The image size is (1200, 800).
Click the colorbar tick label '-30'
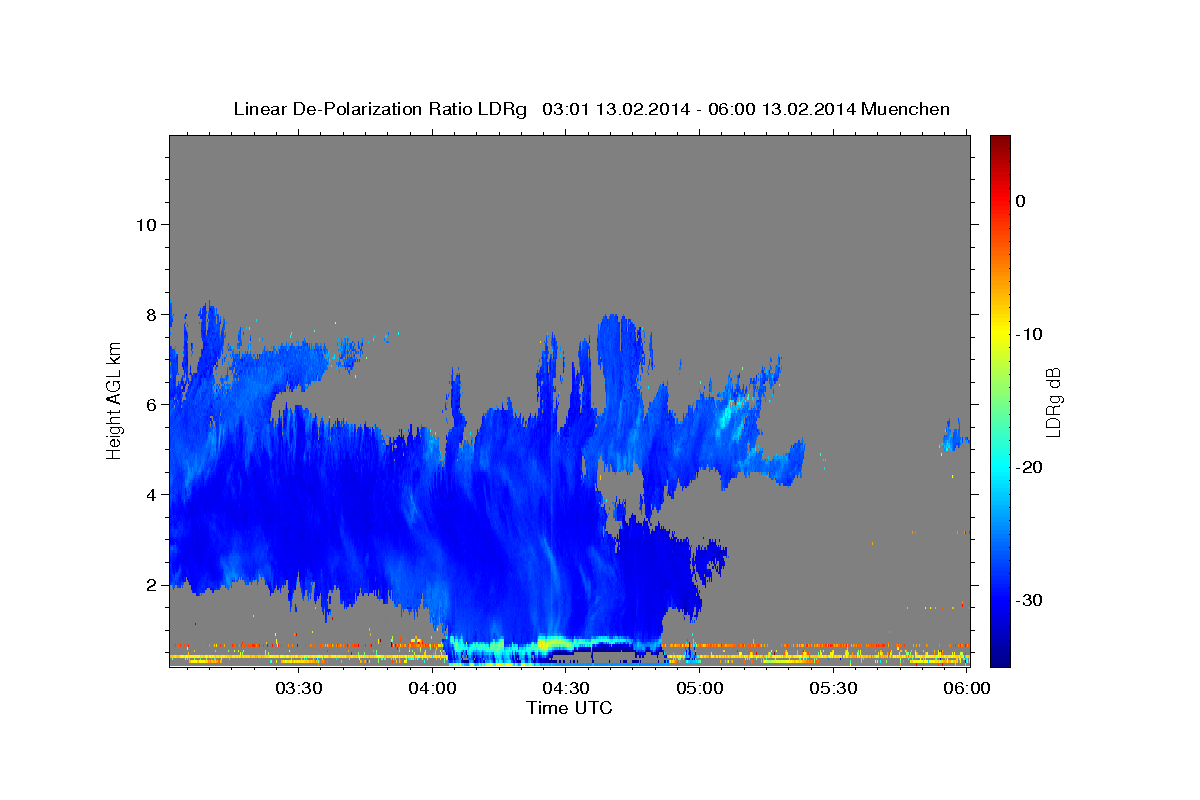[x=1031, y=600]
